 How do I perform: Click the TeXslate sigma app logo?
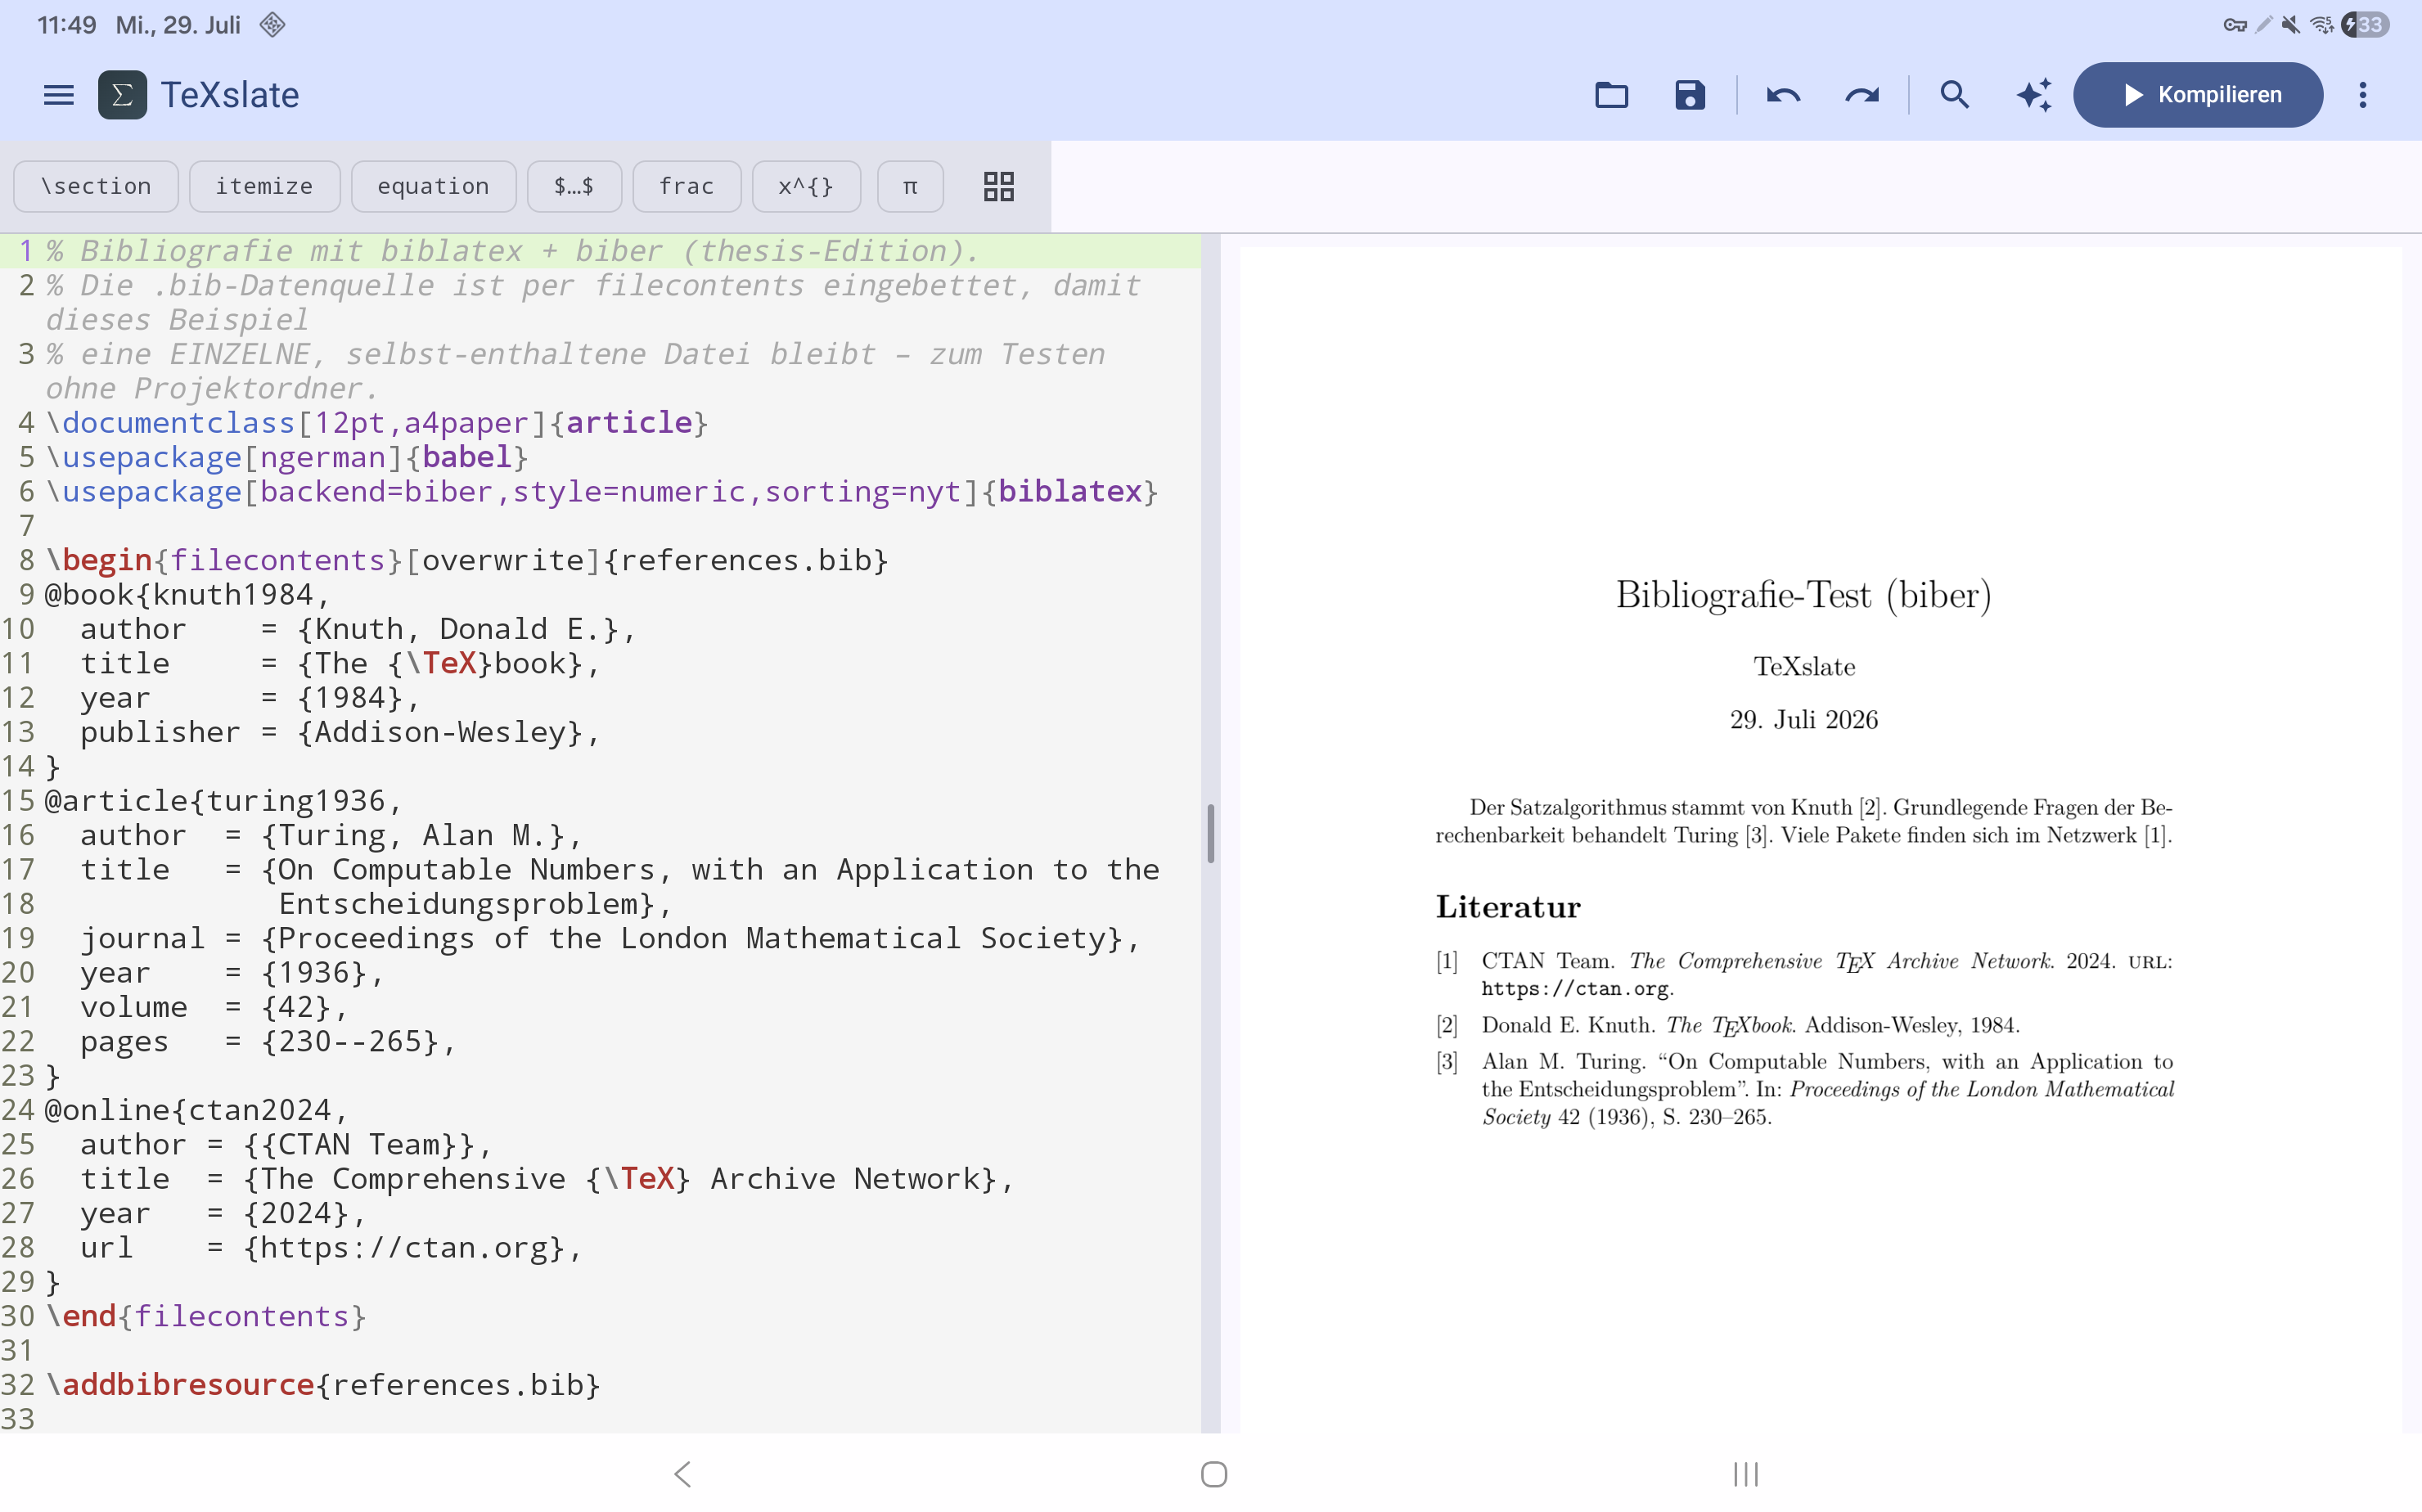click(x=122, y=95)
